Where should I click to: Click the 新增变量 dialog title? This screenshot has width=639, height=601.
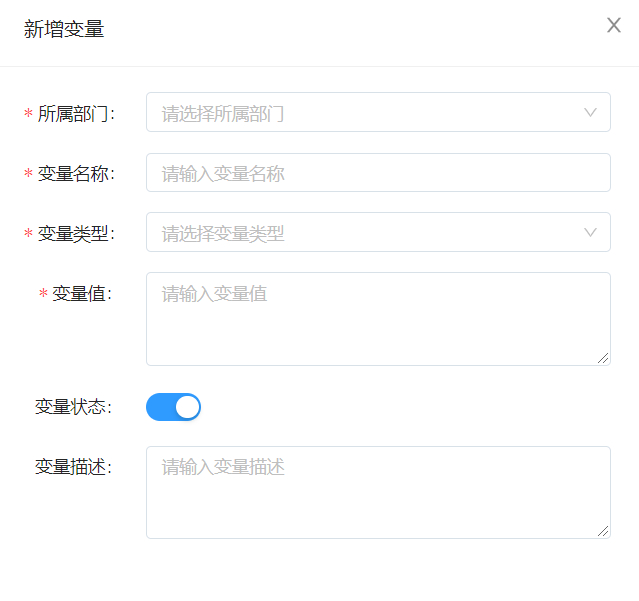64,29
